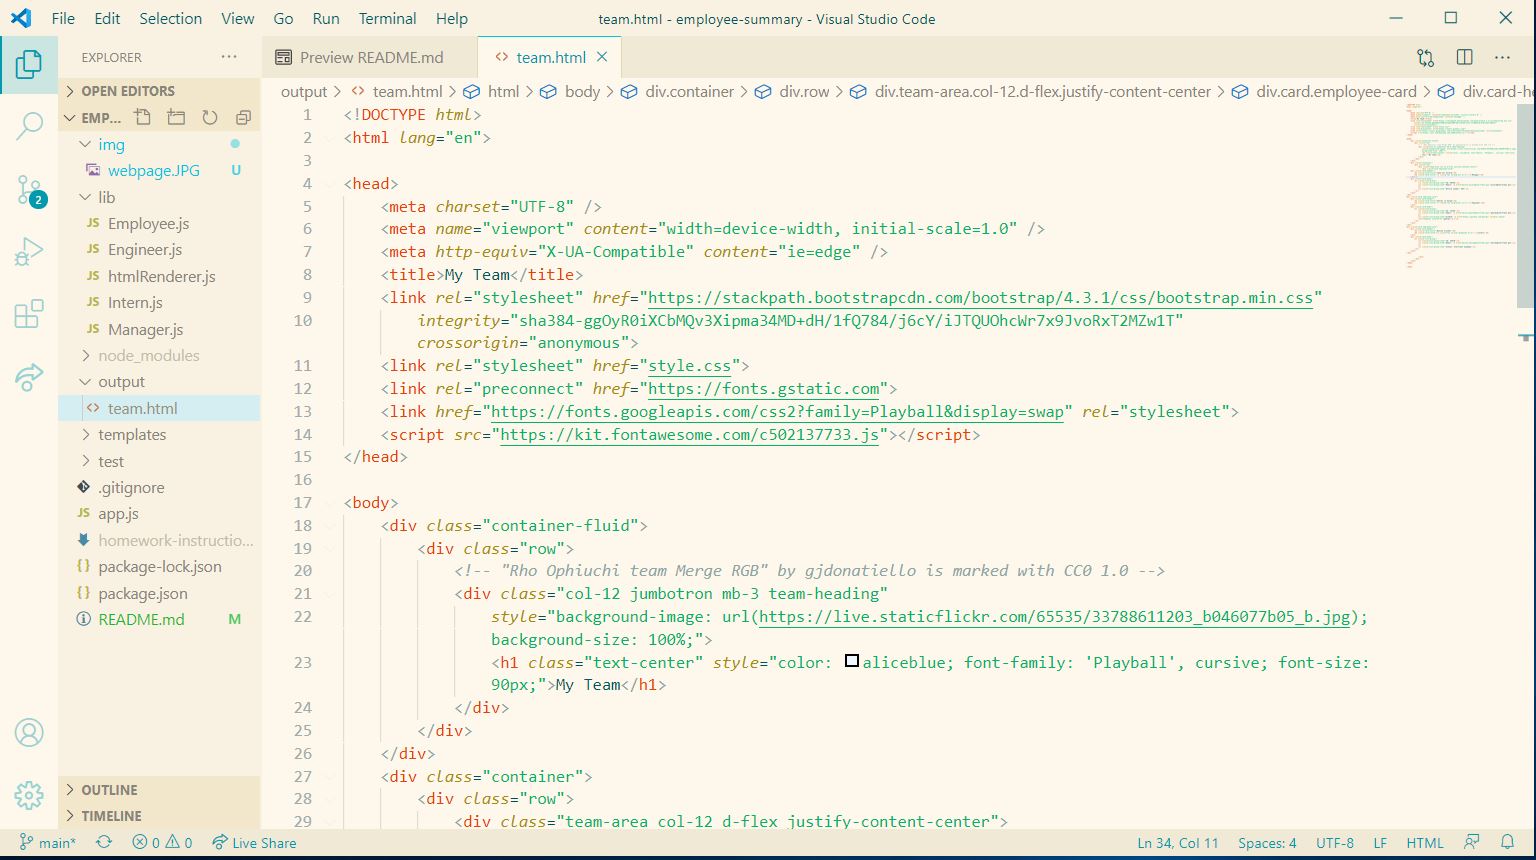Open the Live Share view in activity bar

[29, 377]
